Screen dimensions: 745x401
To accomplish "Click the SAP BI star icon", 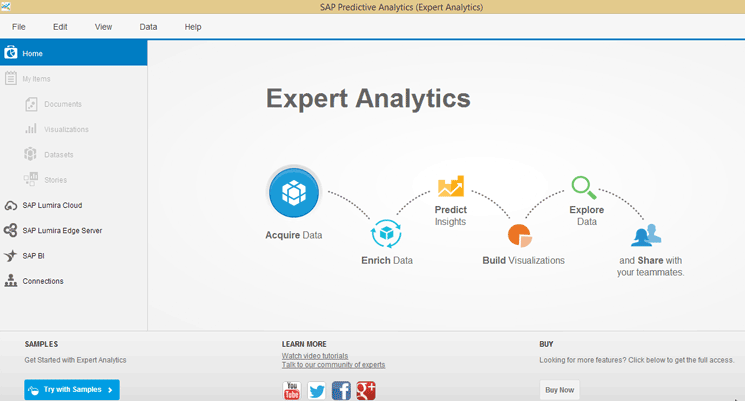I will pyautogui.click(x=10, y=256).
